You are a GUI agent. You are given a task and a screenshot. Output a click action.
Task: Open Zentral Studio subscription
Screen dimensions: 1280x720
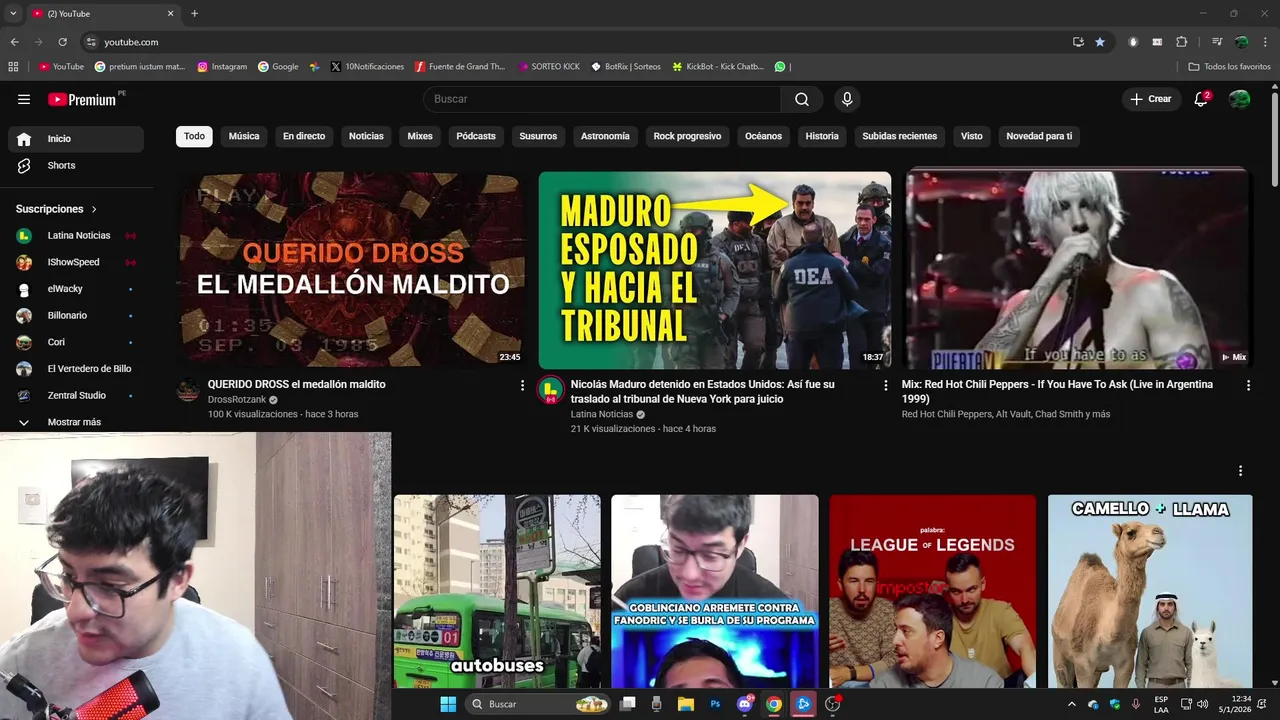76,395
